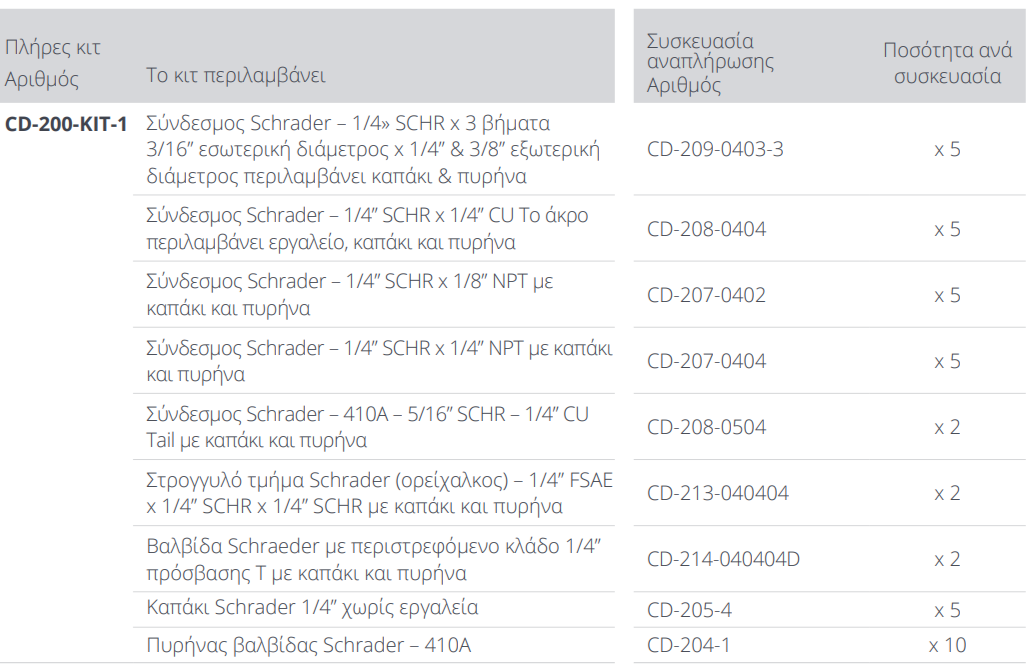
Task: Click the "Στρογγυλό τμήμα Schrader (ορείχαλκος)" description
Action: (x=378, y=494)
